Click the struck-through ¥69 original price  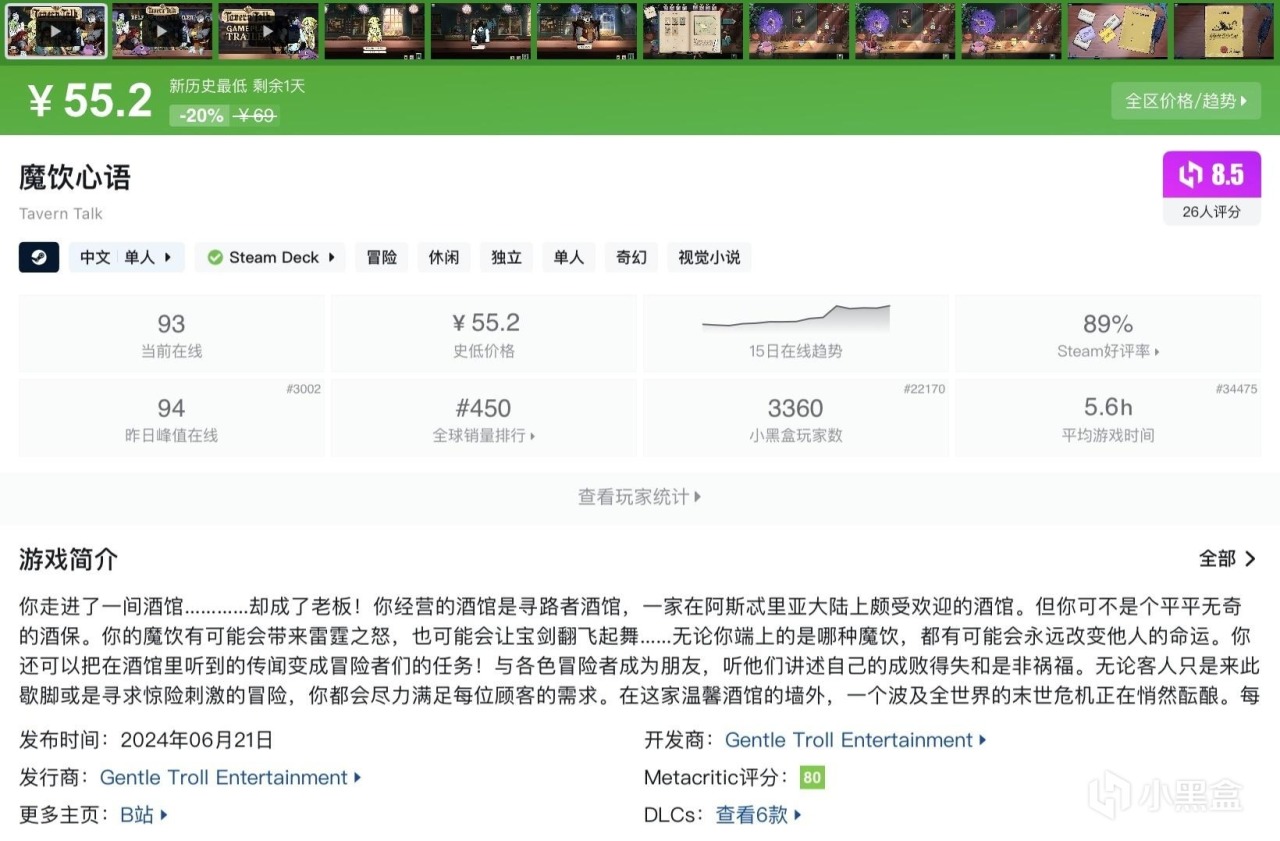pyautogui.click(x=255, y=115)
